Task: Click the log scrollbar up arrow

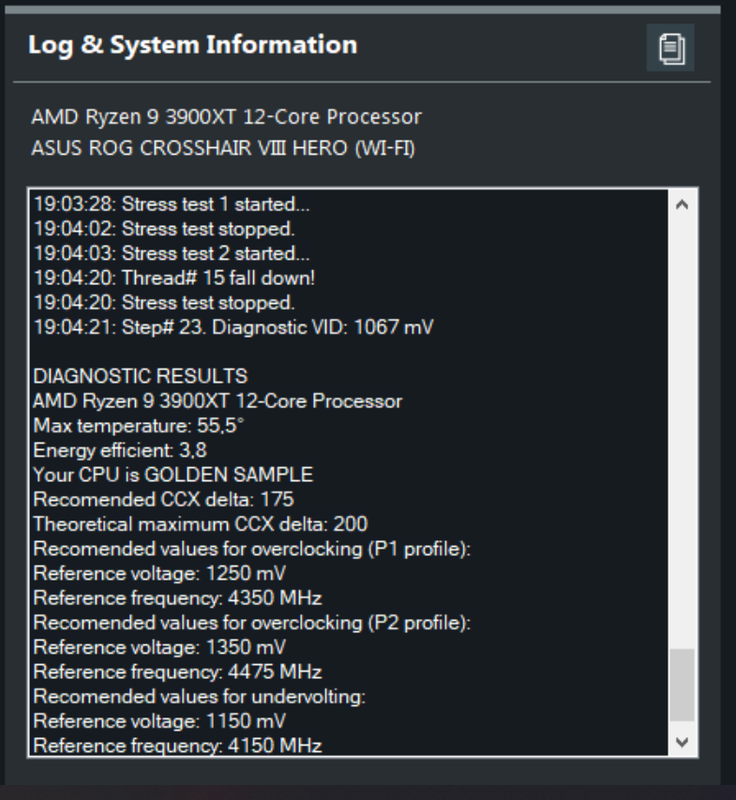Action: (x=682, y=205)
